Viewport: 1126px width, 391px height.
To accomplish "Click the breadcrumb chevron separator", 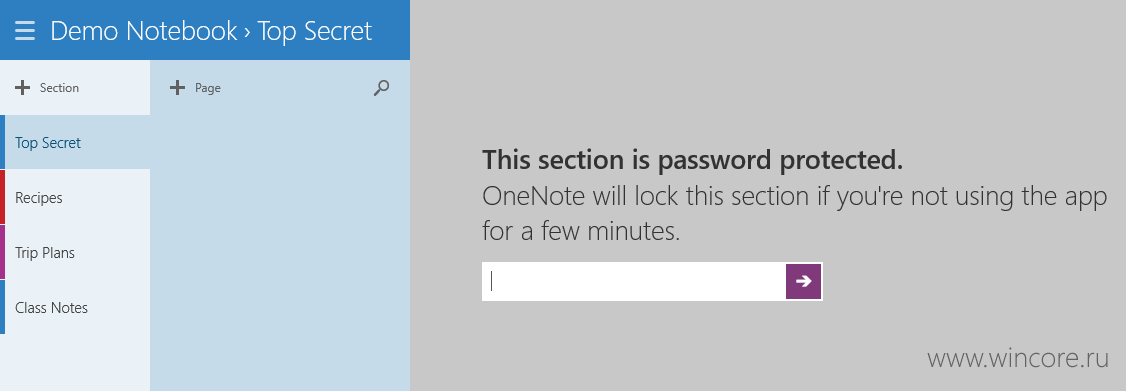I will click(247, 32).
